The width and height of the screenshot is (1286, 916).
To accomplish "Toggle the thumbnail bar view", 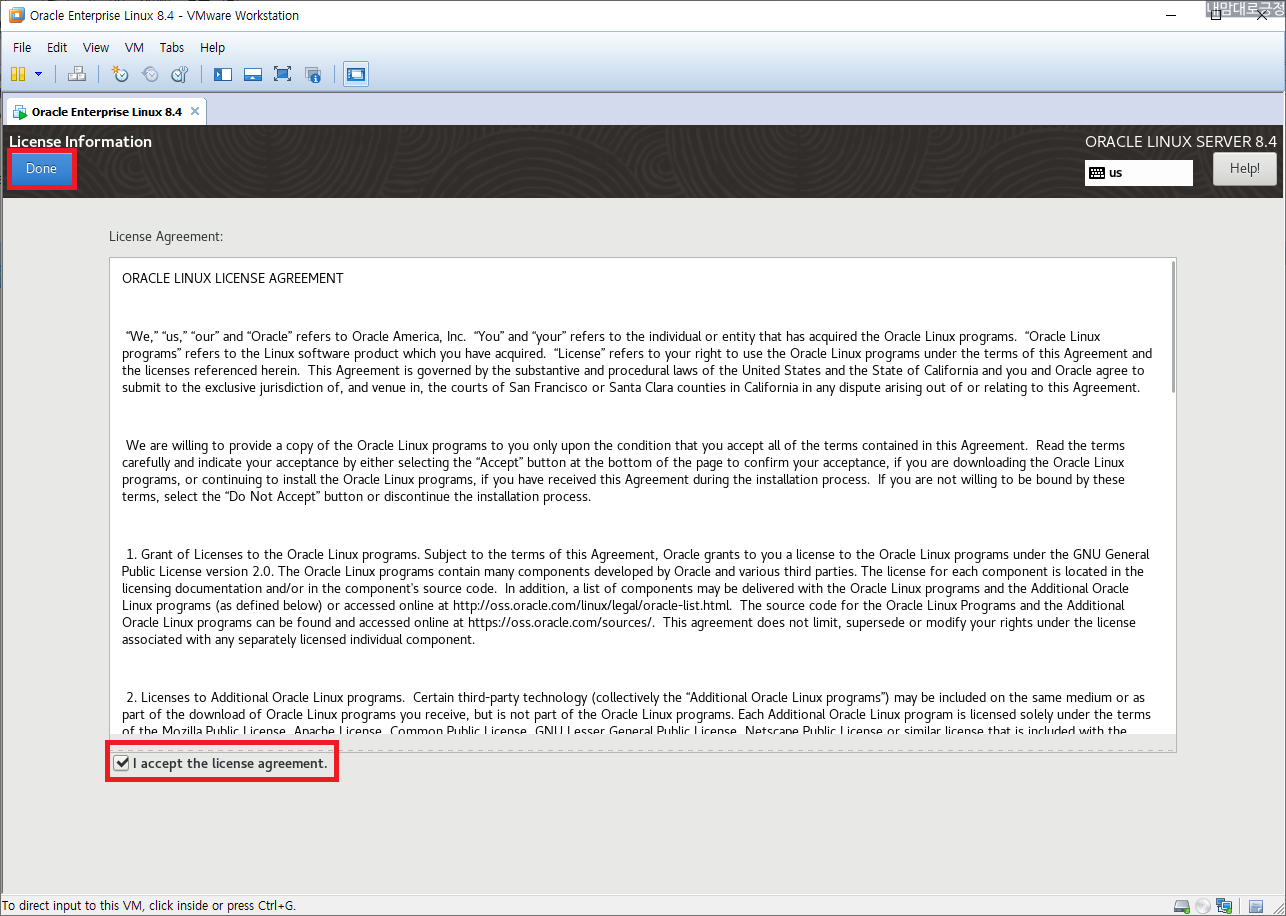I will (253, 74).
